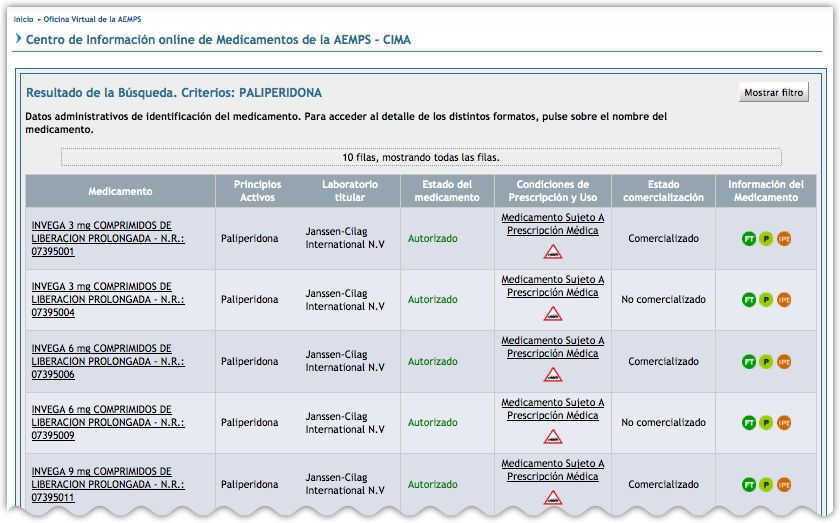Click IPE icon in the 07395006 row
840x523 pixels.
(784, 362)
